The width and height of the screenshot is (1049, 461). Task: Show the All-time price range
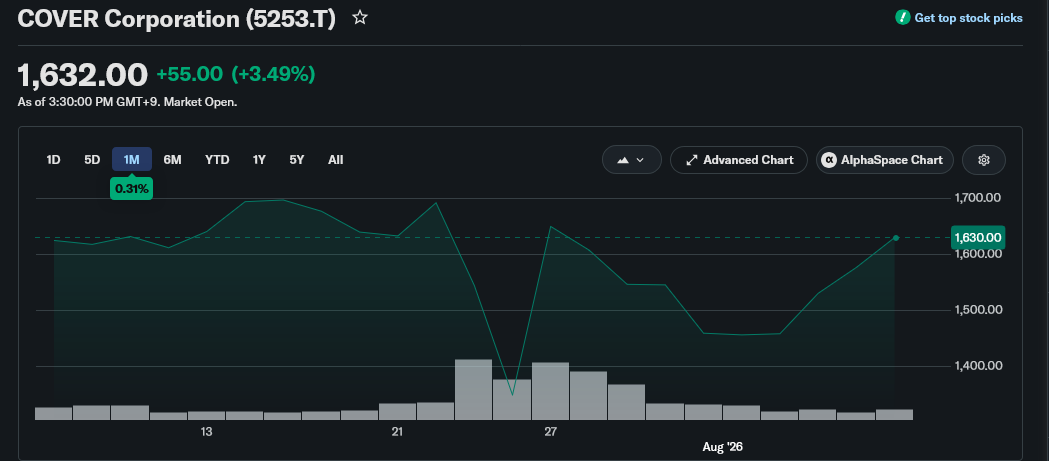click(x=336, y=160)
